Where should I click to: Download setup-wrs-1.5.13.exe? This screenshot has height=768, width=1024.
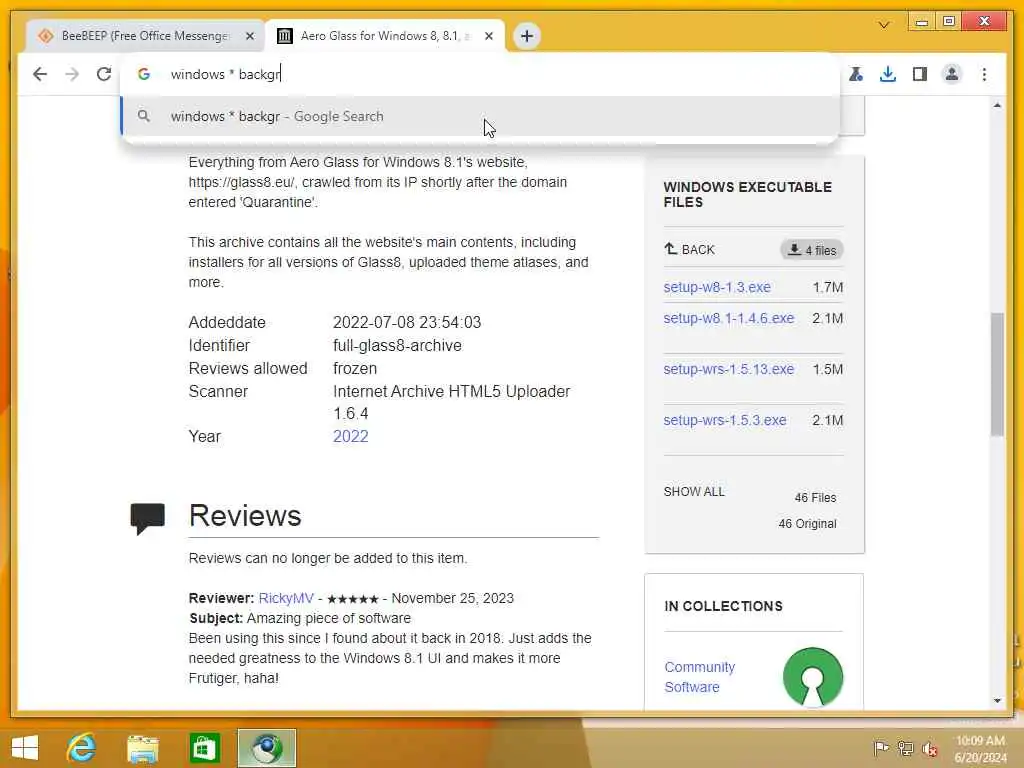(729, 369)
